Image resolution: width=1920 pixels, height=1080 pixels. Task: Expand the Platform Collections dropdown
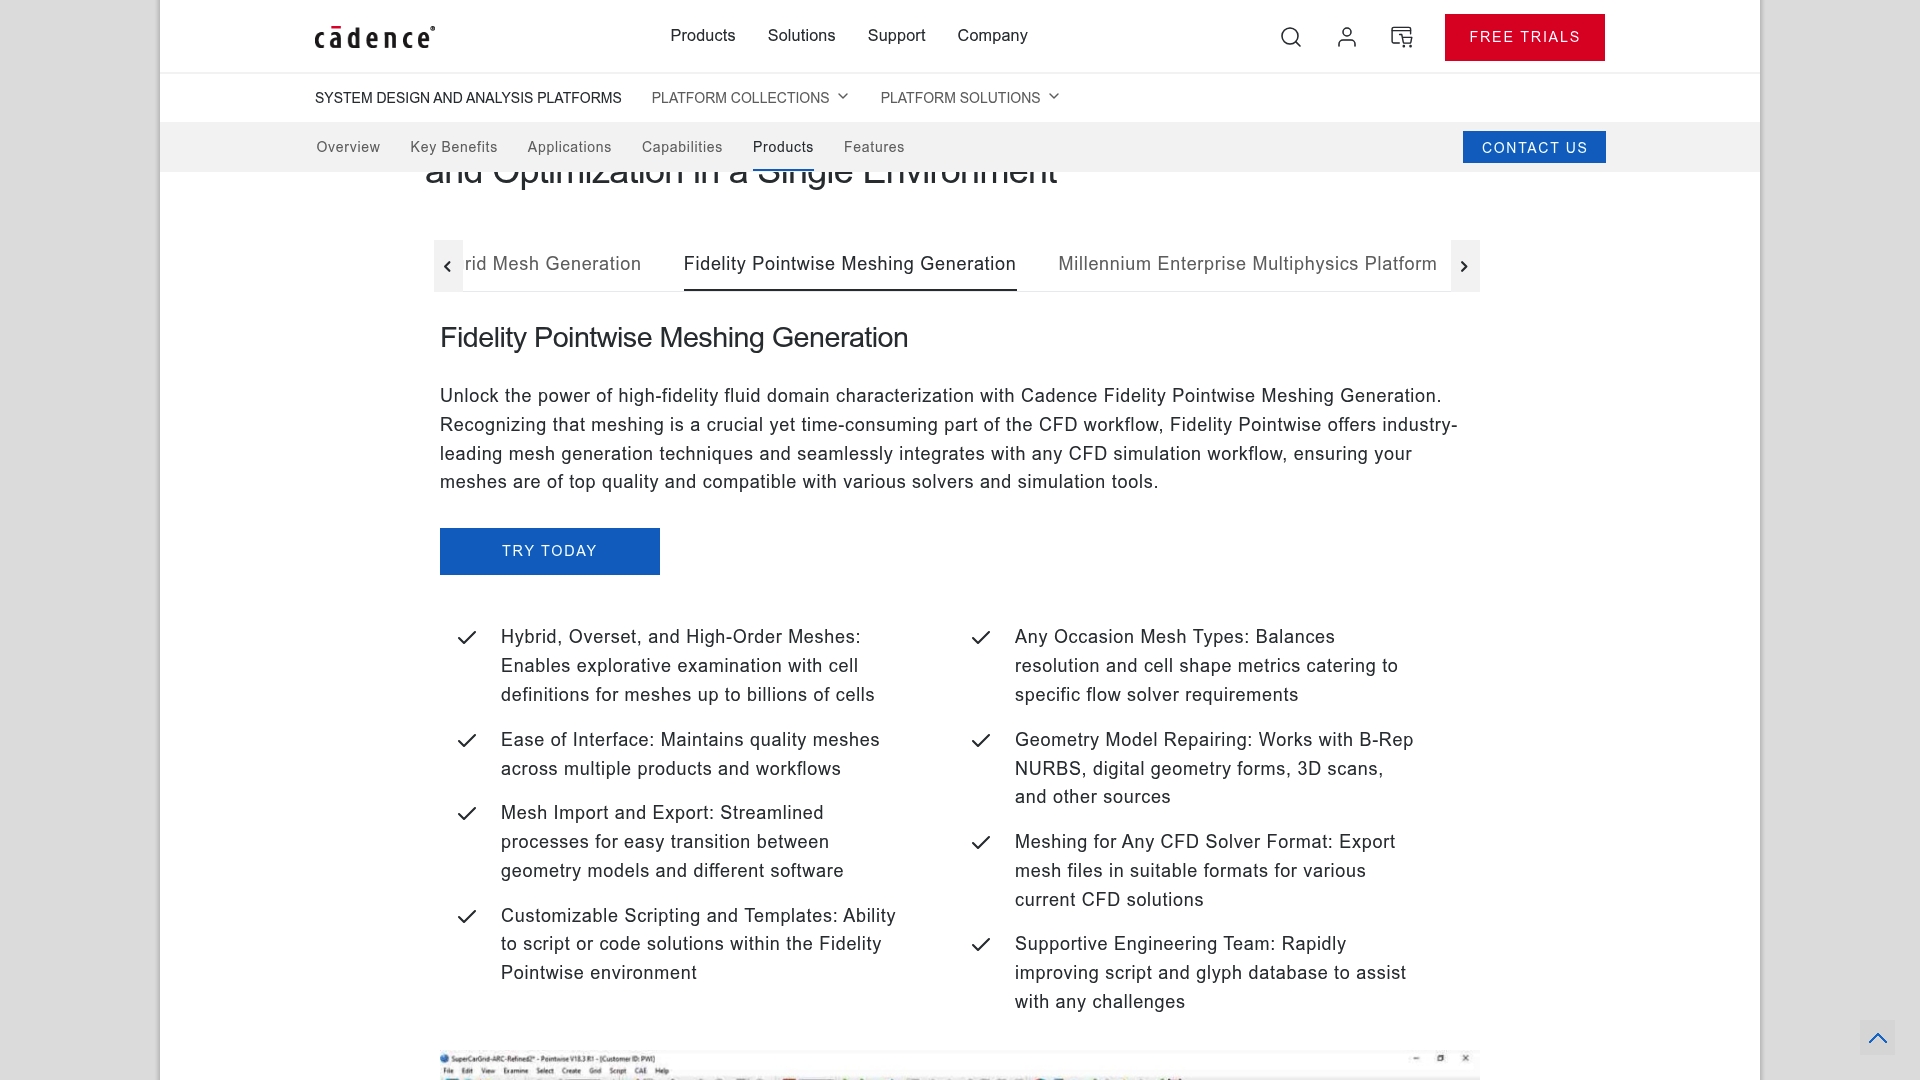[x=750, y=98]
